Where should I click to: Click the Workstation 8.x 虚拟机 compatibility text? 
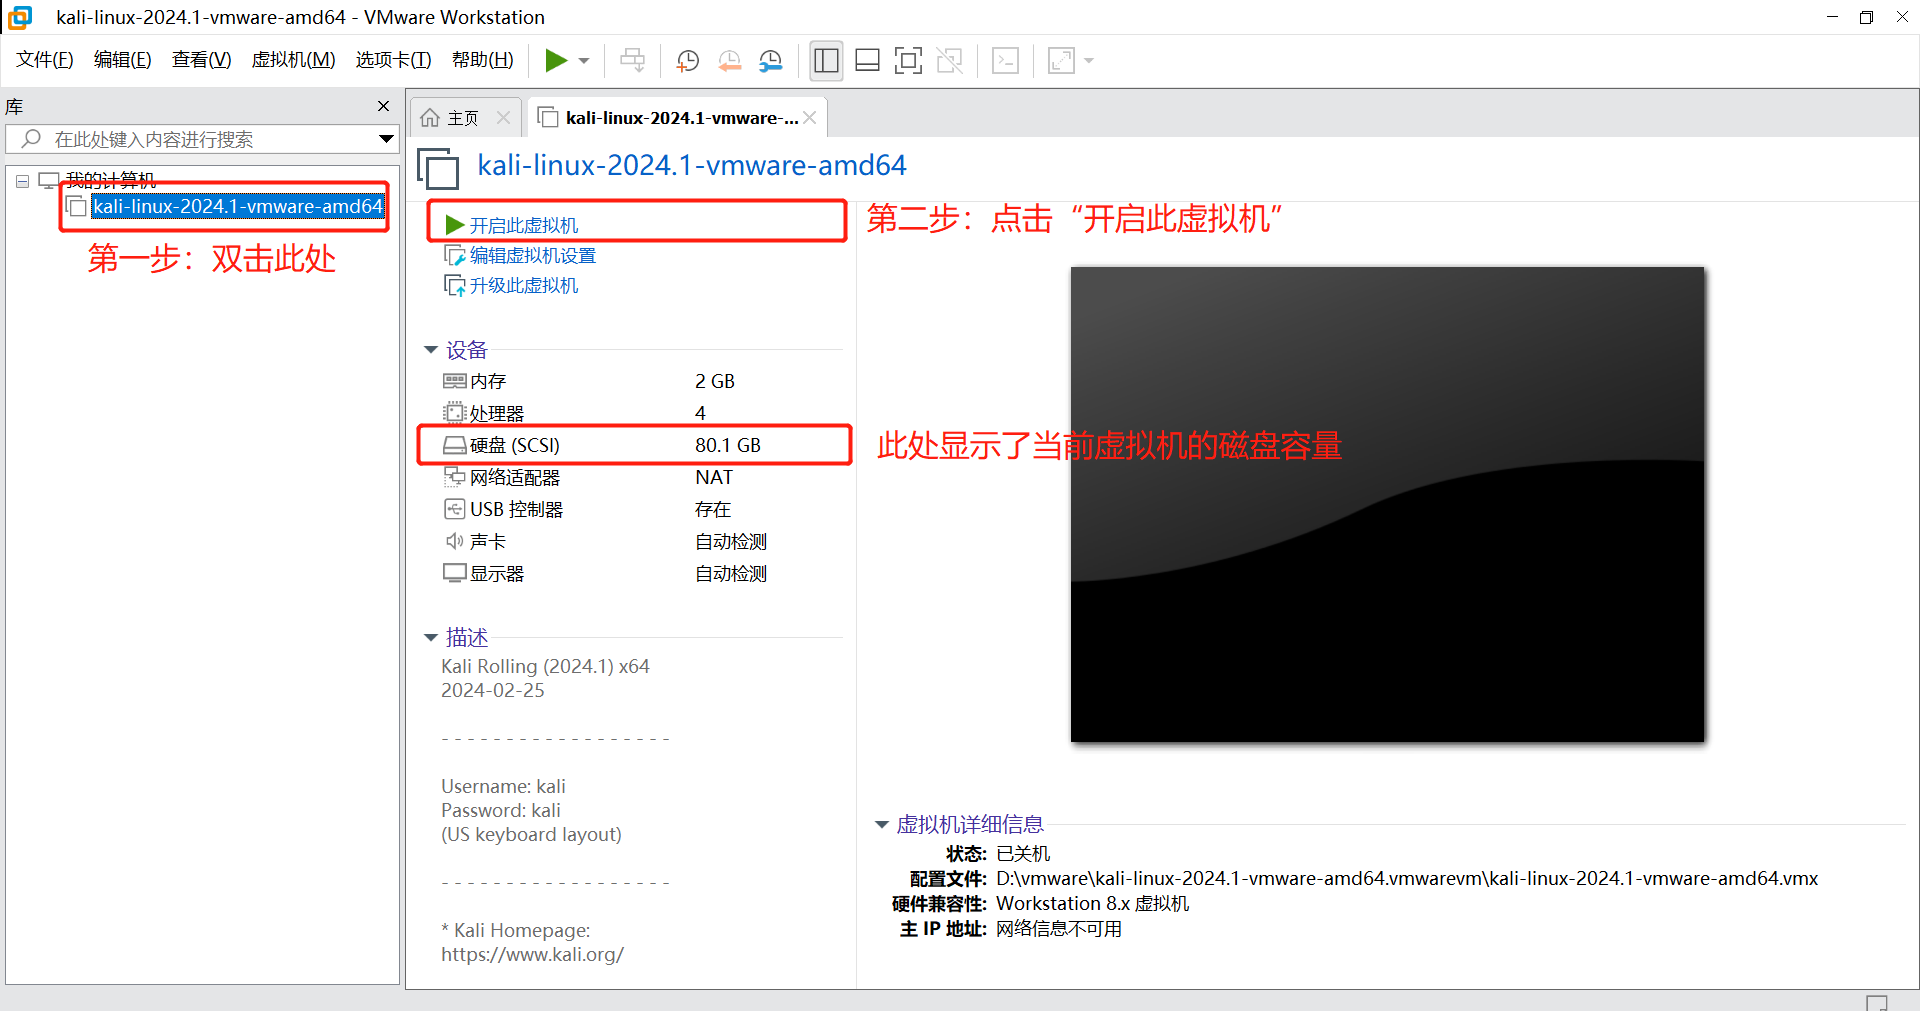pyautogui.click(x=1092, y=903)
